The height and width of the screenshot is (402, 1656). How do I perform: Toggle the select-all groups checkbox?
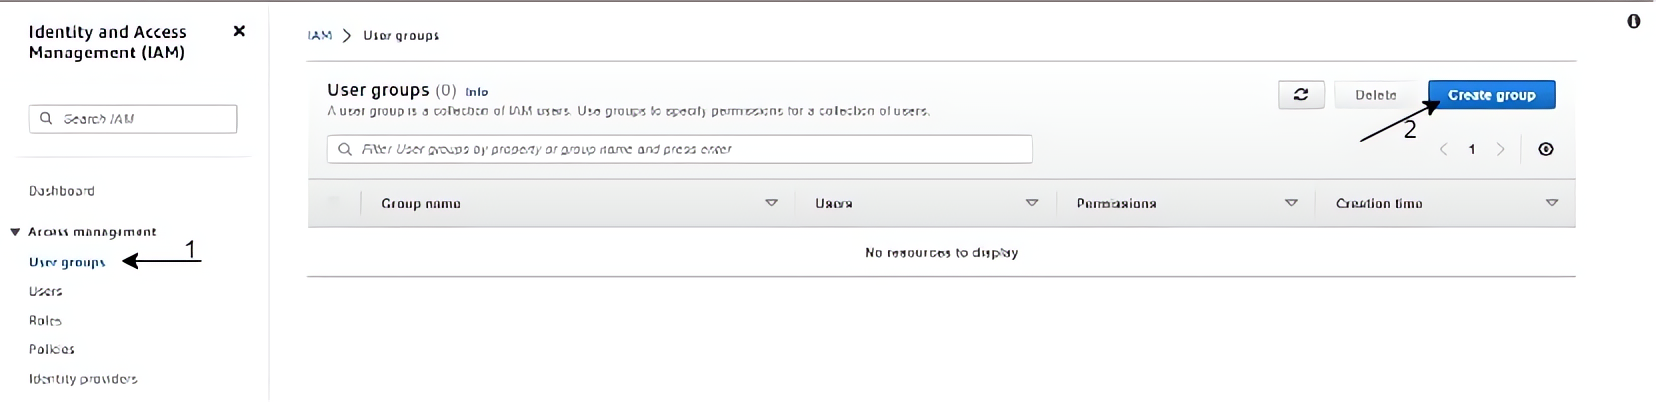(334, 203)
